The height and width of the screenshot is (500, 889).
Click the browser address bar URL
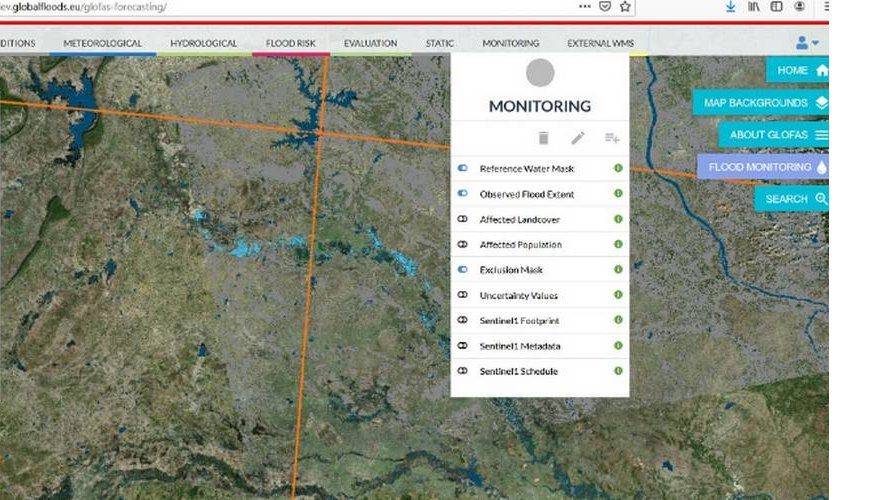tap(83, 7)
